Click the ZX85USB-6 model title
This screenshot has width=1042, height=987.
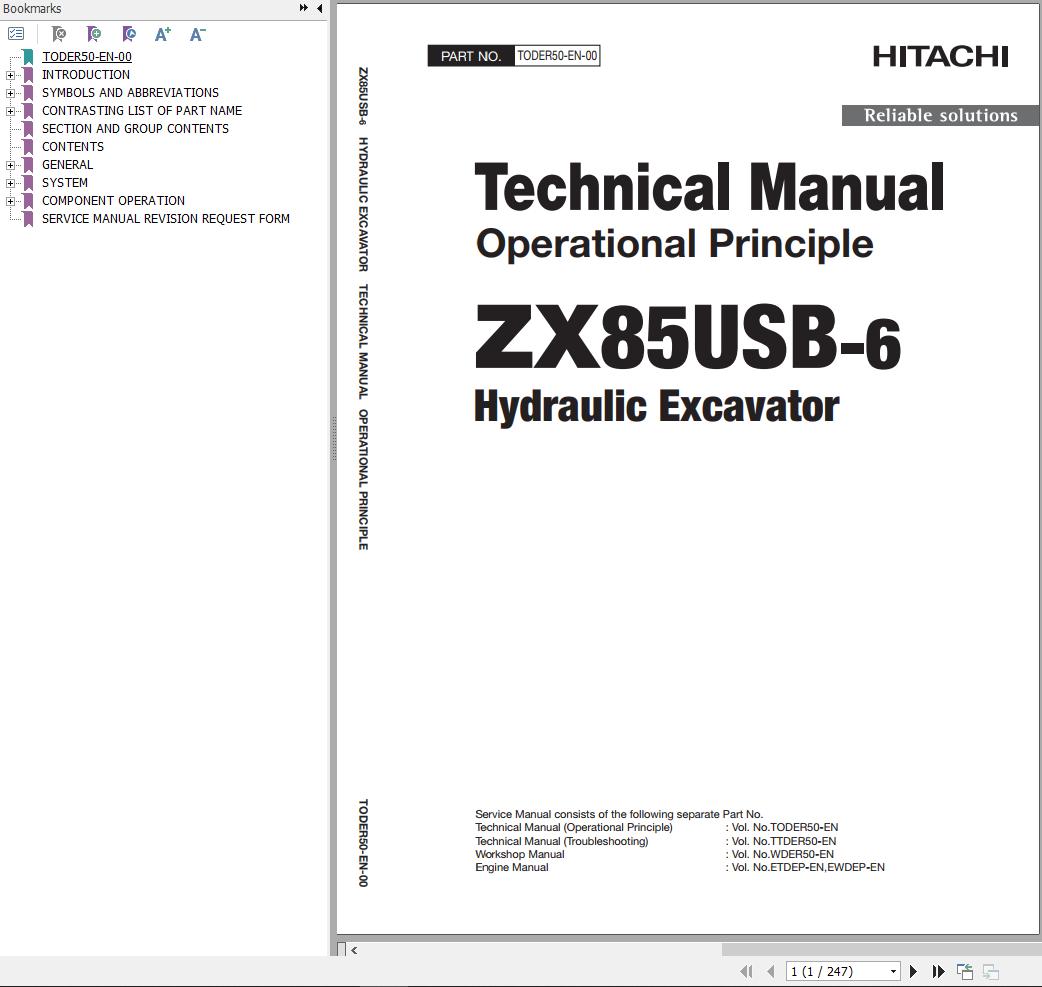687,338
